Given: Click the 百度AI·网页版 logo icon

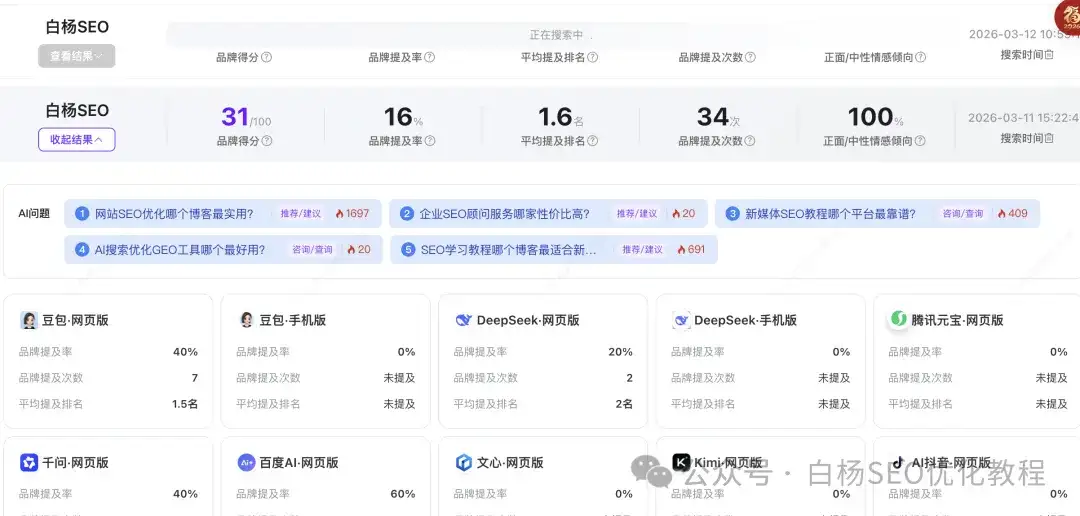Looking at the screenshot, I should [247, 462].
